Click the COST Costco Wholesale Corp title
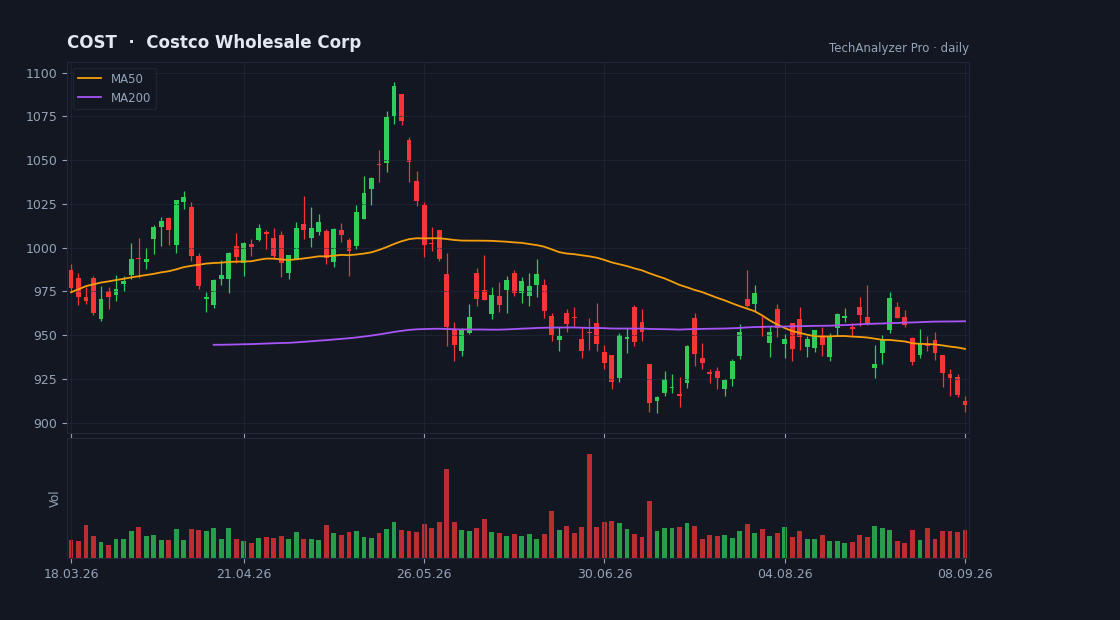Viewport: 1120px width, 620px height. (x=214, y=42)
